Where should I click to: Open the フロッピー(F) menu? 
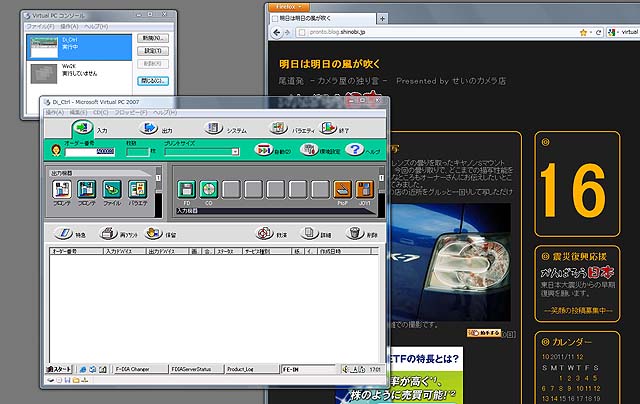(x=131, y=113)
